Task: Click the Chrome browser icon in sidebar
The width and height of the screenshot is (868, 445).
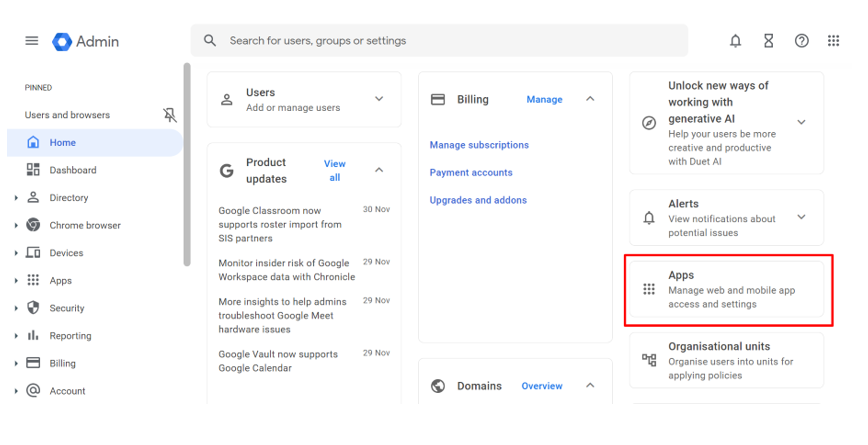Action: 33,225
